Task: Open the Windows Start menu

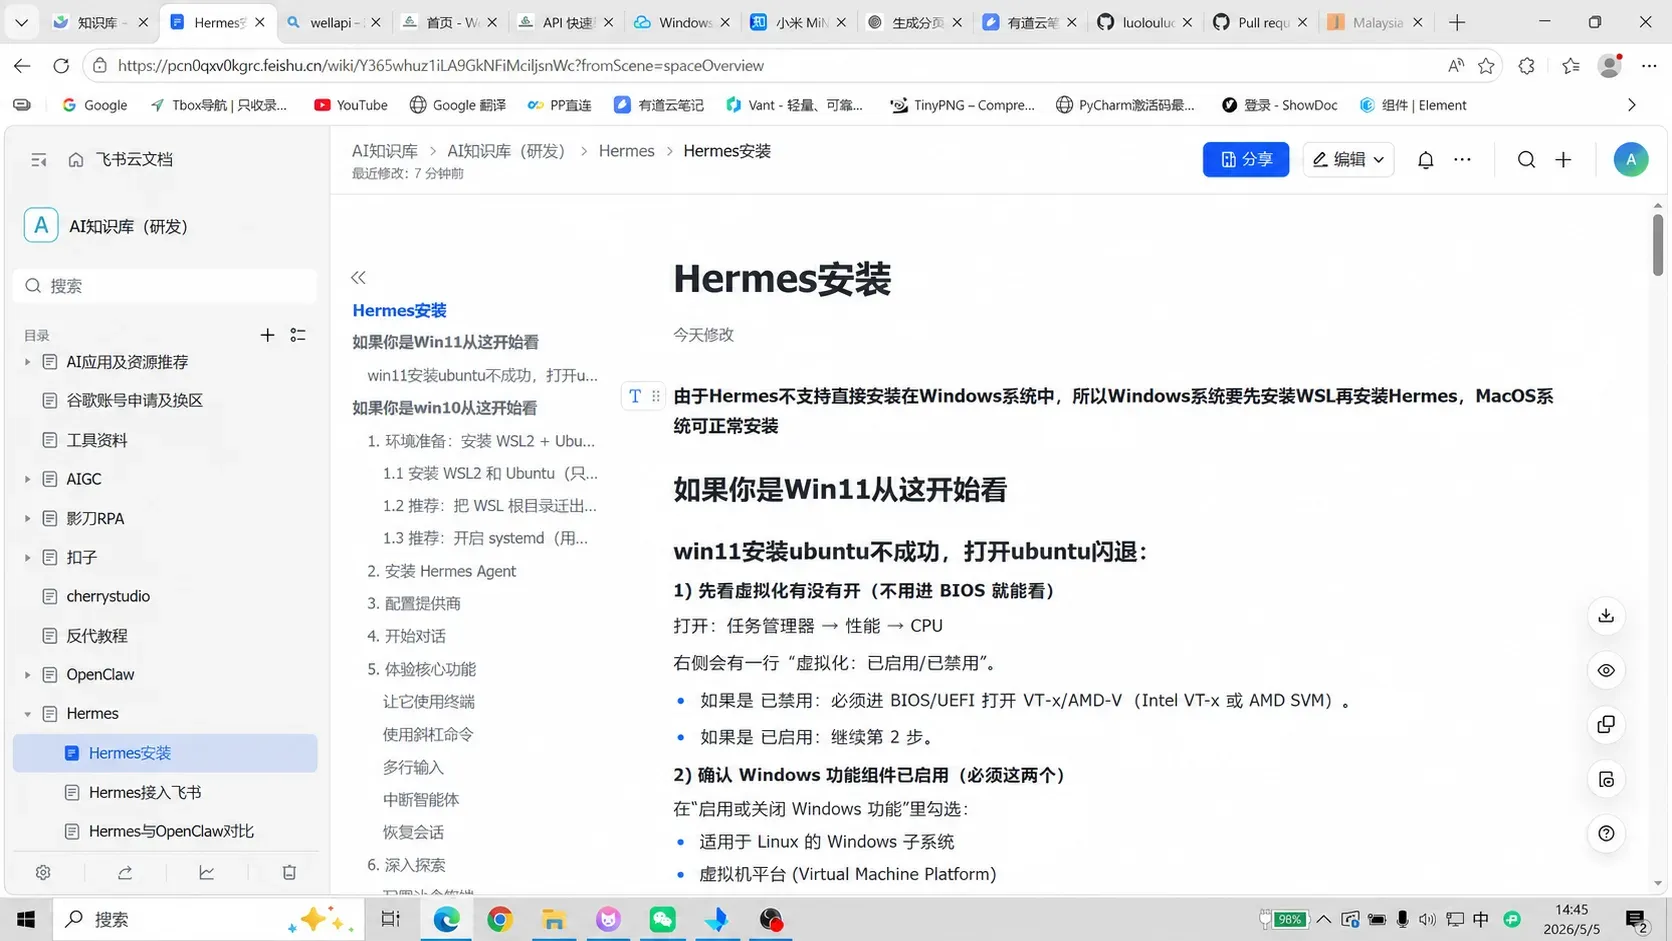Action: pos(26,919)
